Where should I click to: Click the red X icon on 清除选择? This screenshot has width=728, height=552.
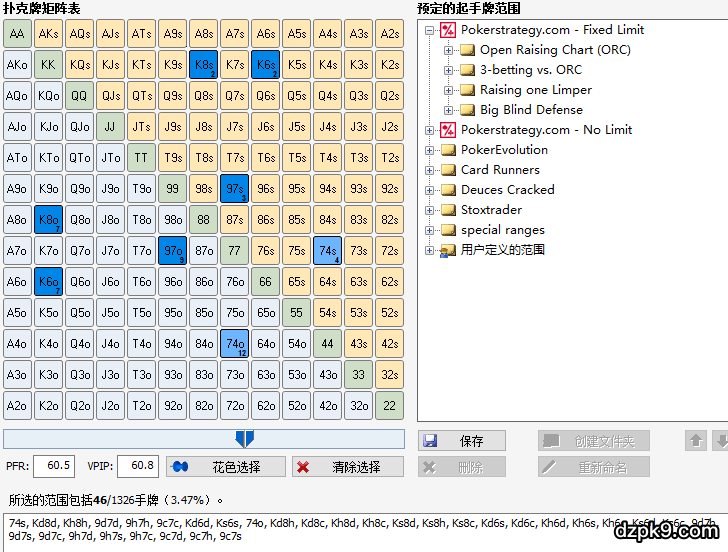click(303, 467)
